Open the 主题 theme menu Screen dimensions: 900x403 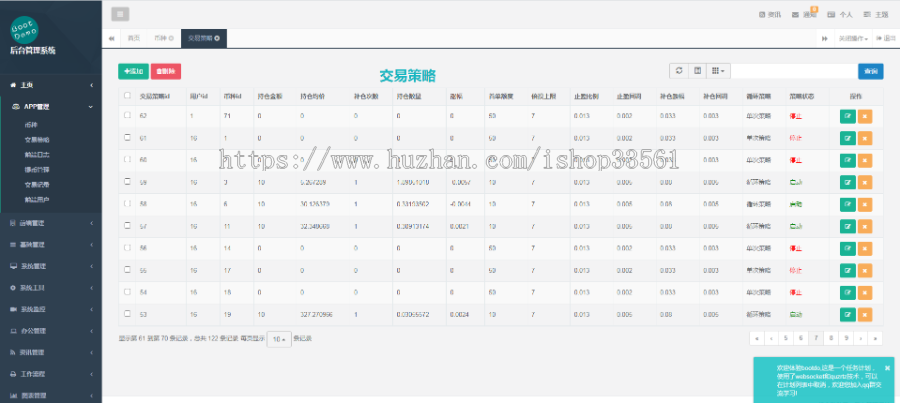point(876,15)
